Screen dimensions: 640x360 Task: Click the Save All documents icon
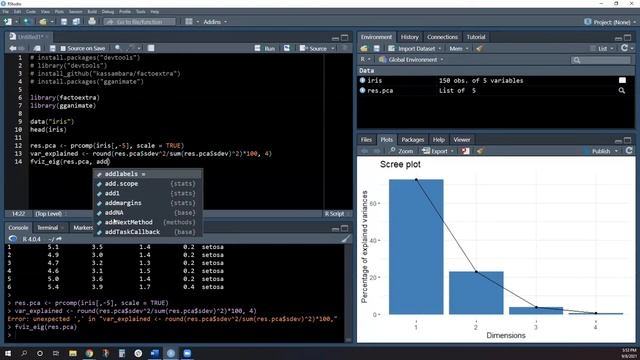pos(76,22)
